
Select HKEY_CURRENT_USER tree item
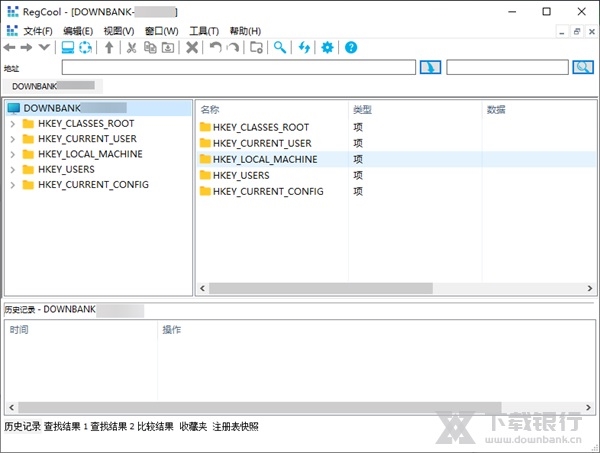(x=87, y=139)
